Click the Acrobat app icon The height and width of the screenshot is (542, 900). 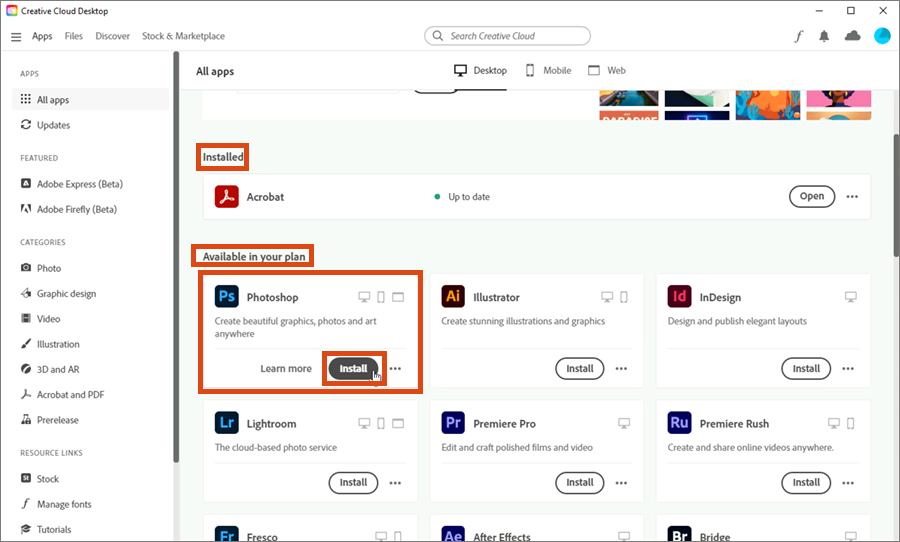click(227, 197)
